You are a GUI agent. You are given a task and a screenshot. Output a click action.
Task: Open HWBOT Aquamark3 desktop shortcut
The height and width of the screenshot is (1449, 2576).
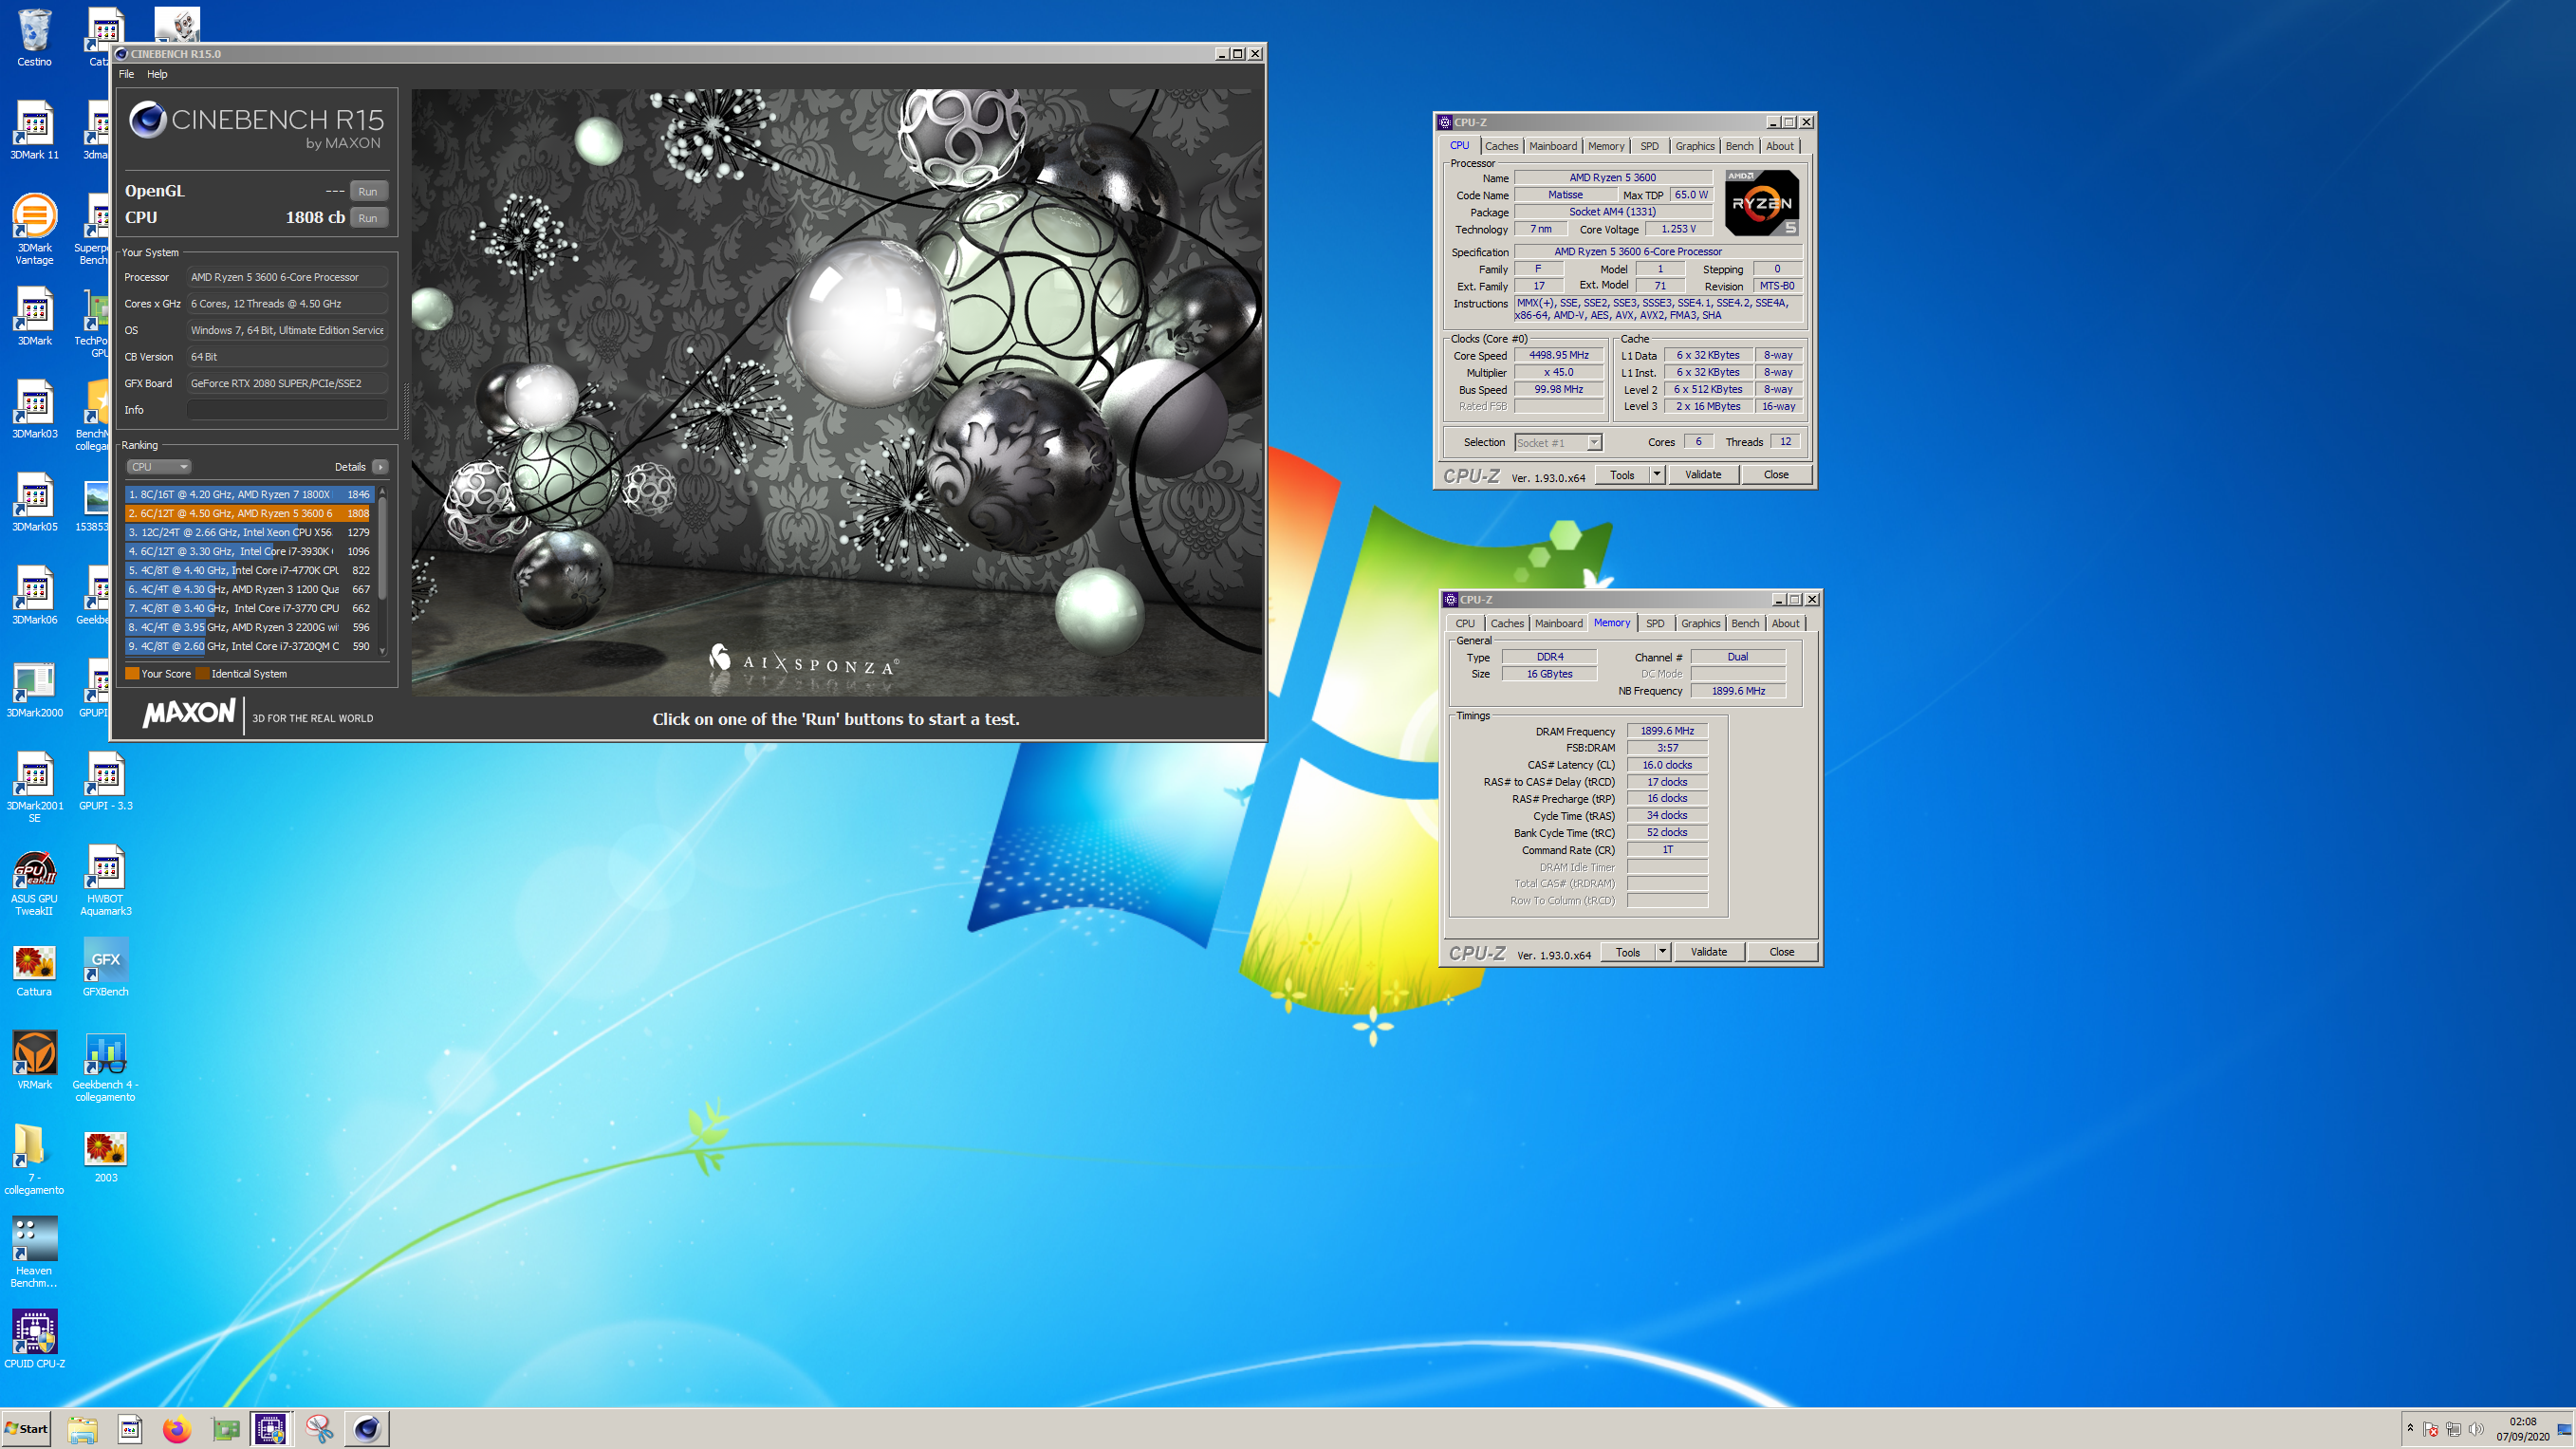(105, 882)
